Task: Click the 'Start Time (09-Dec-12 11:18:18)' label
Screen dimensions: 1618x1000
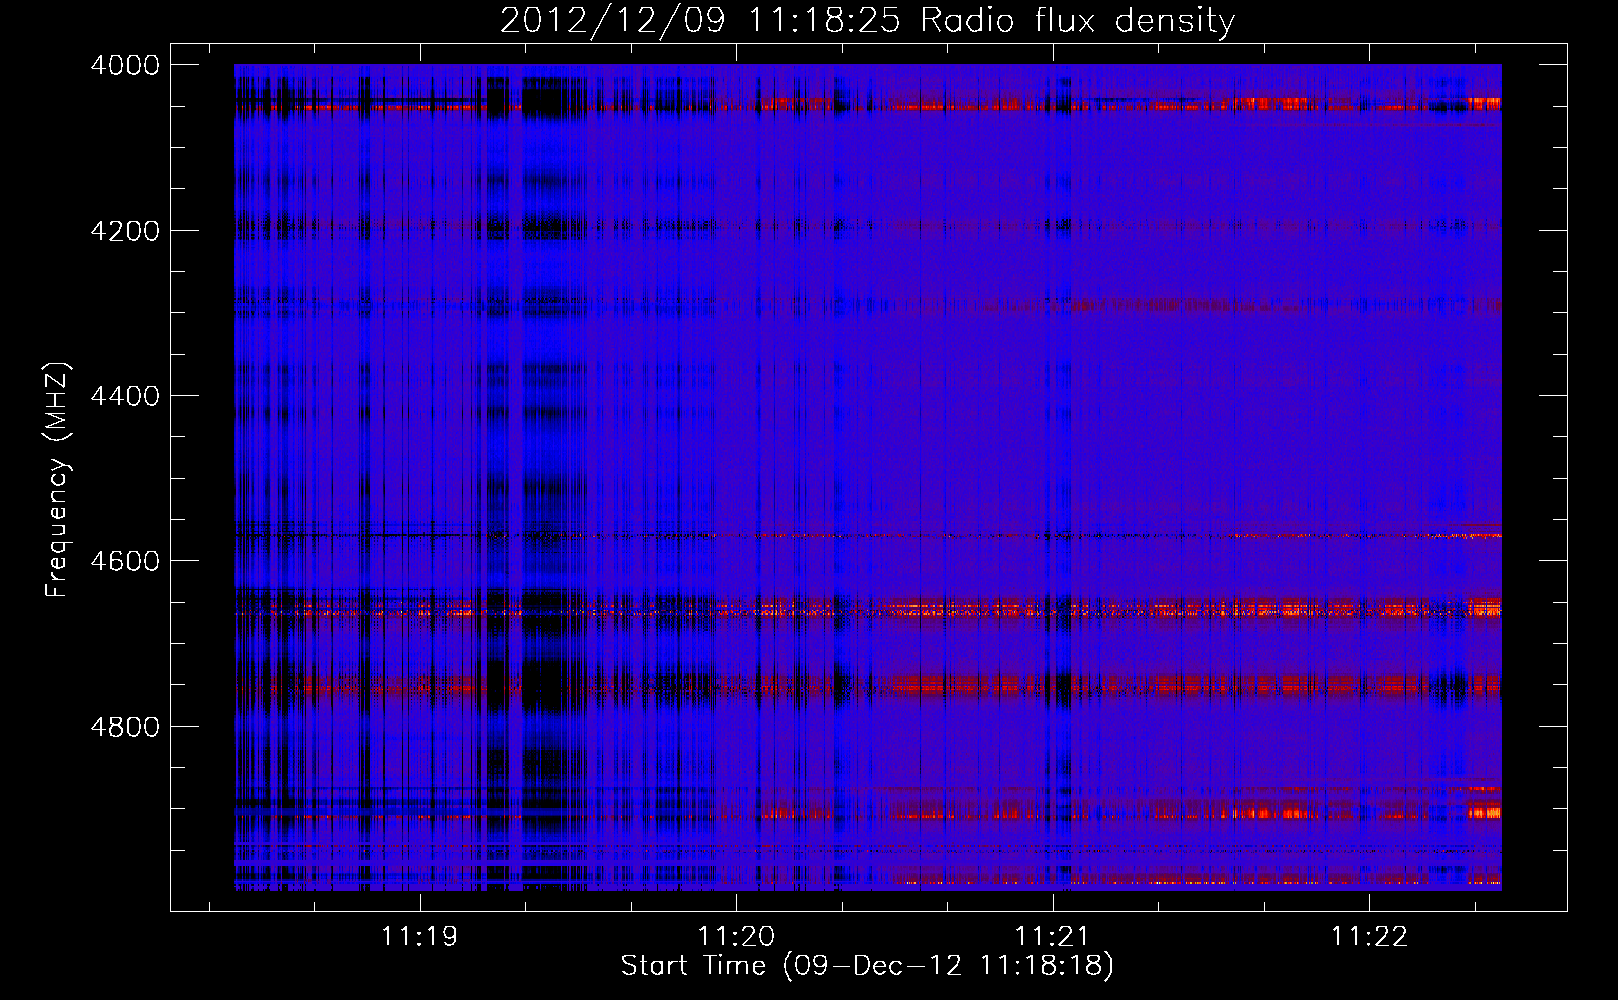Action: (867, 966)
